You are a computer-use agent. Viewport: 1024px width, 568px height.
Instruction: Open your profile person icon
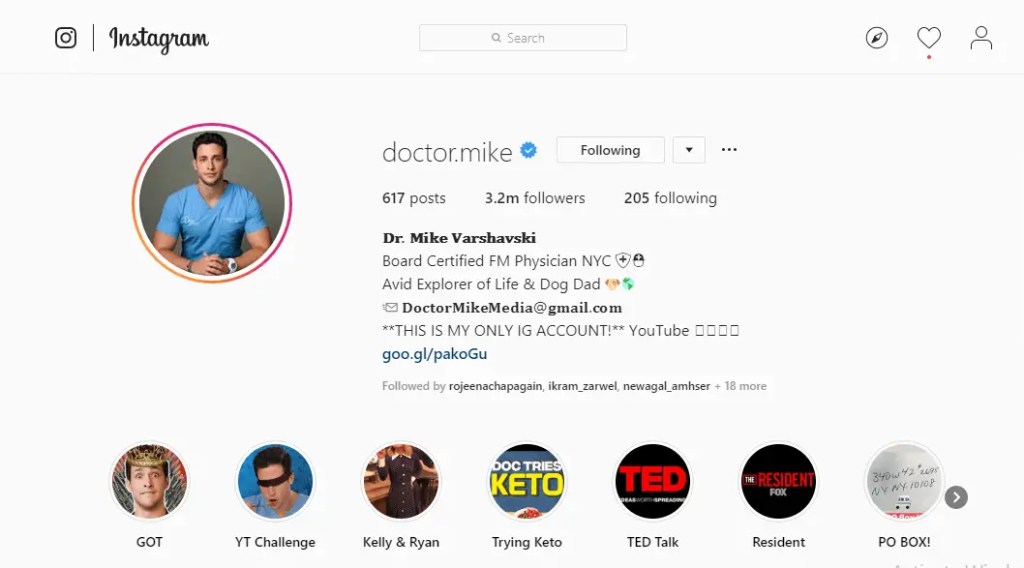[981, 38]
